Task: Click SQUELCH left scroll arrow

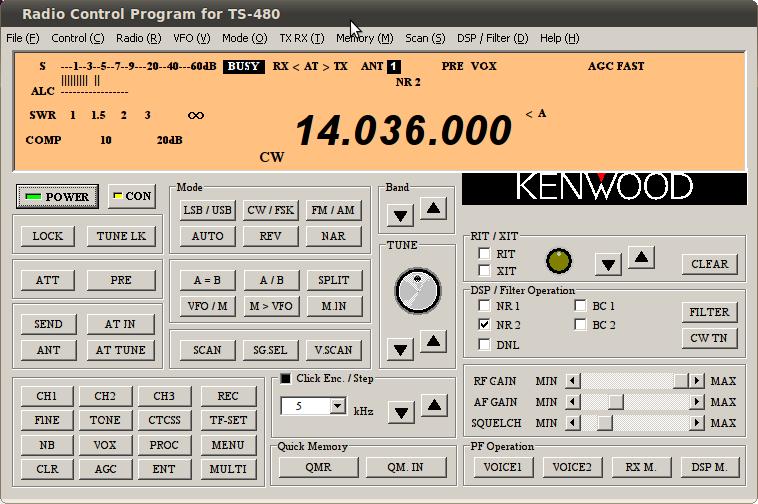Action: point(572,423)
